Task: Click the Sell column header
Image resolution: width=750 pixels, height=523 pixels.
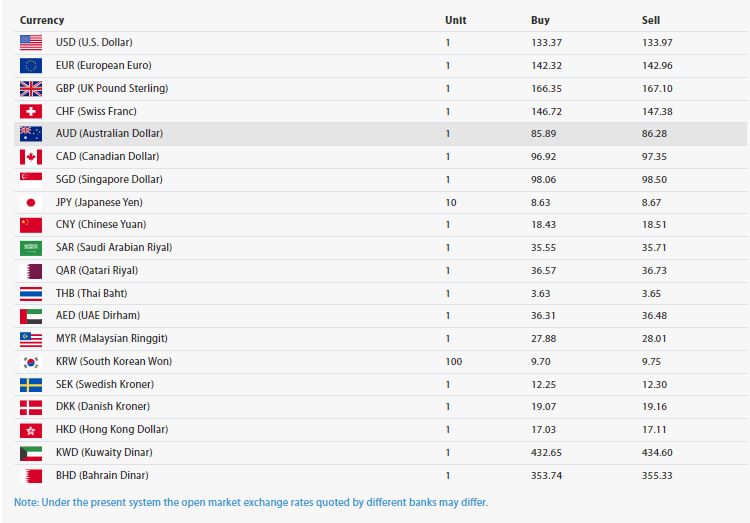Action: (x=651, y=20)
